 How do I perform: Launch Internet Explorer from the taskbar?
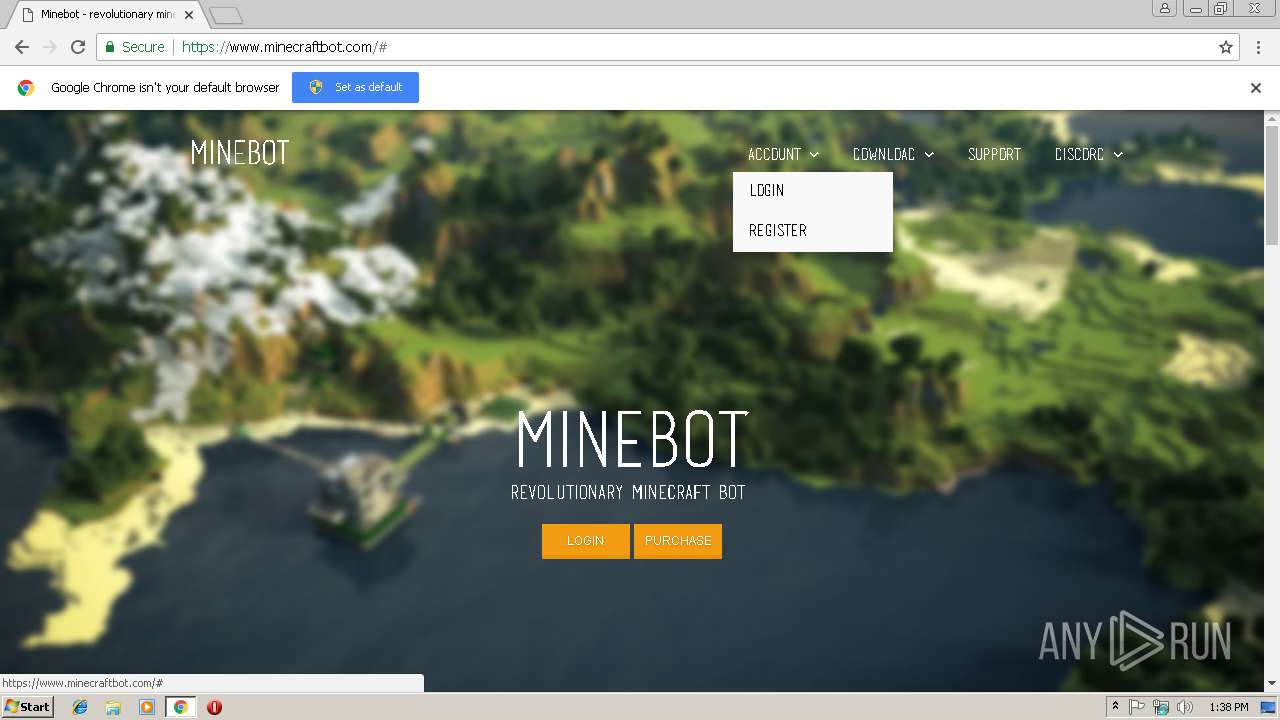[80, 707]
